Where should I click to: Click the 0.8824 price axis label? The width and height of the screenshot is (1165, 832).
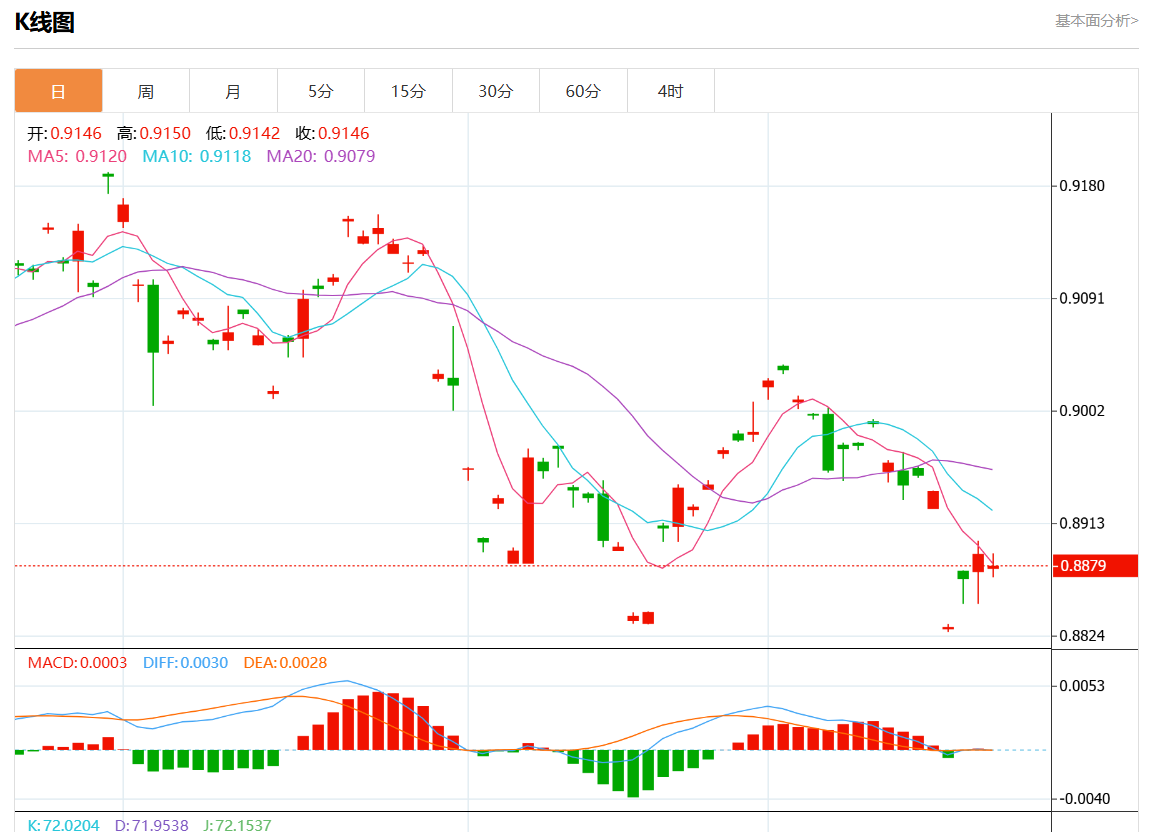pos(1082,636)
